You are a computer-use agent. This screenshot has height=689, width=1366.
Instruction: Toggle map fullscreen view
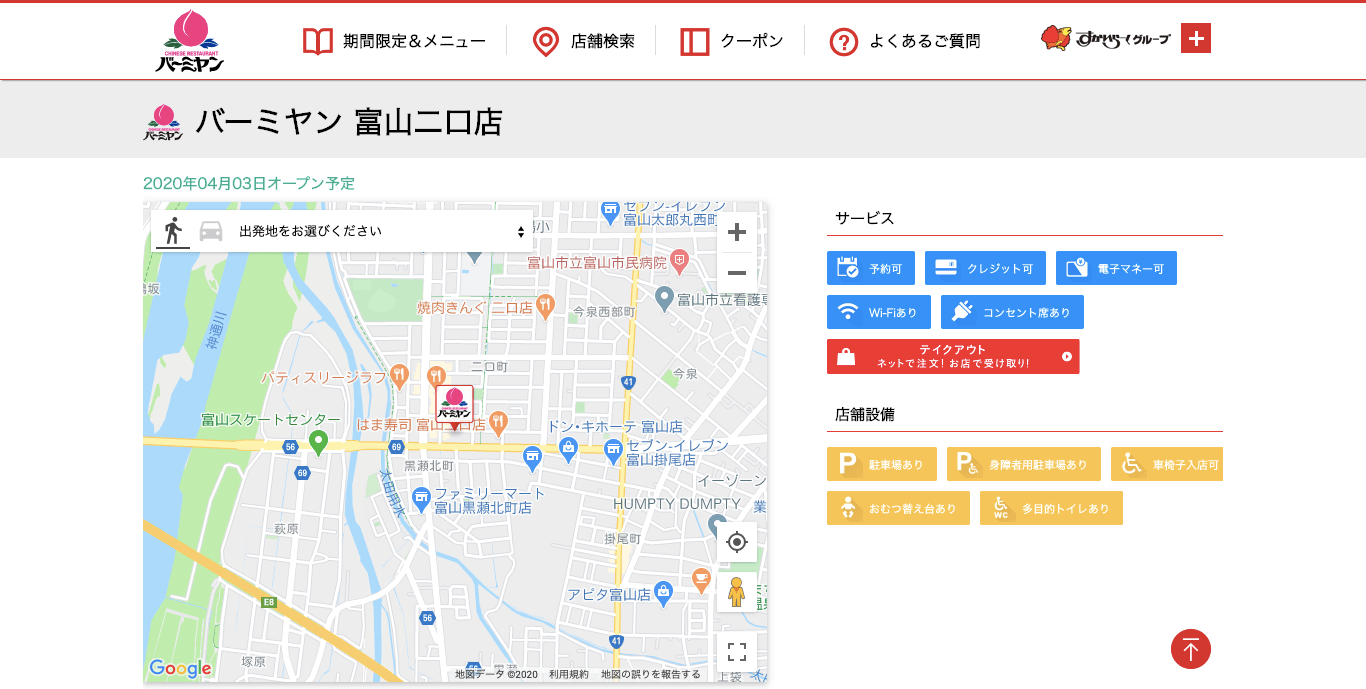click(x=737, y=653)
